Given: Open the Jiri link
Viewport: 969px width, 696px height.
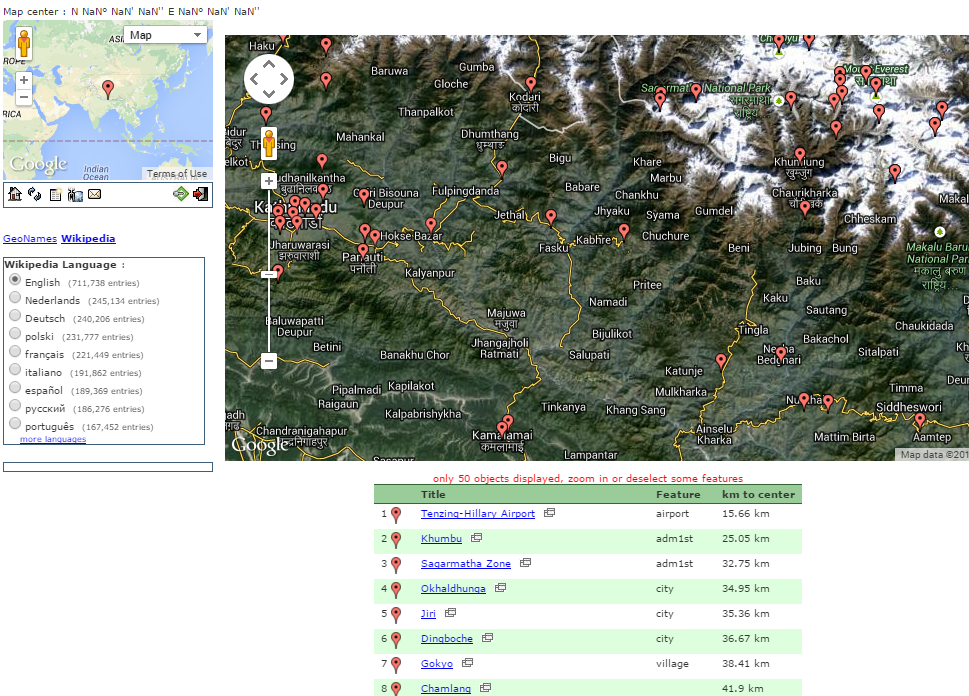Looking at the screenshot, I should click(x=428, y=613).
